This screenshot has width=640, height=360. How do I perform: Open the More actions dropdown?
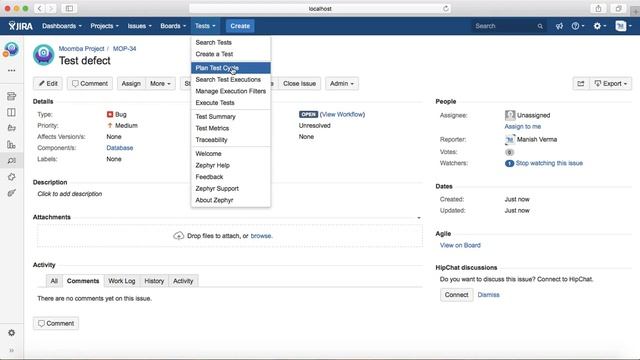160,84
